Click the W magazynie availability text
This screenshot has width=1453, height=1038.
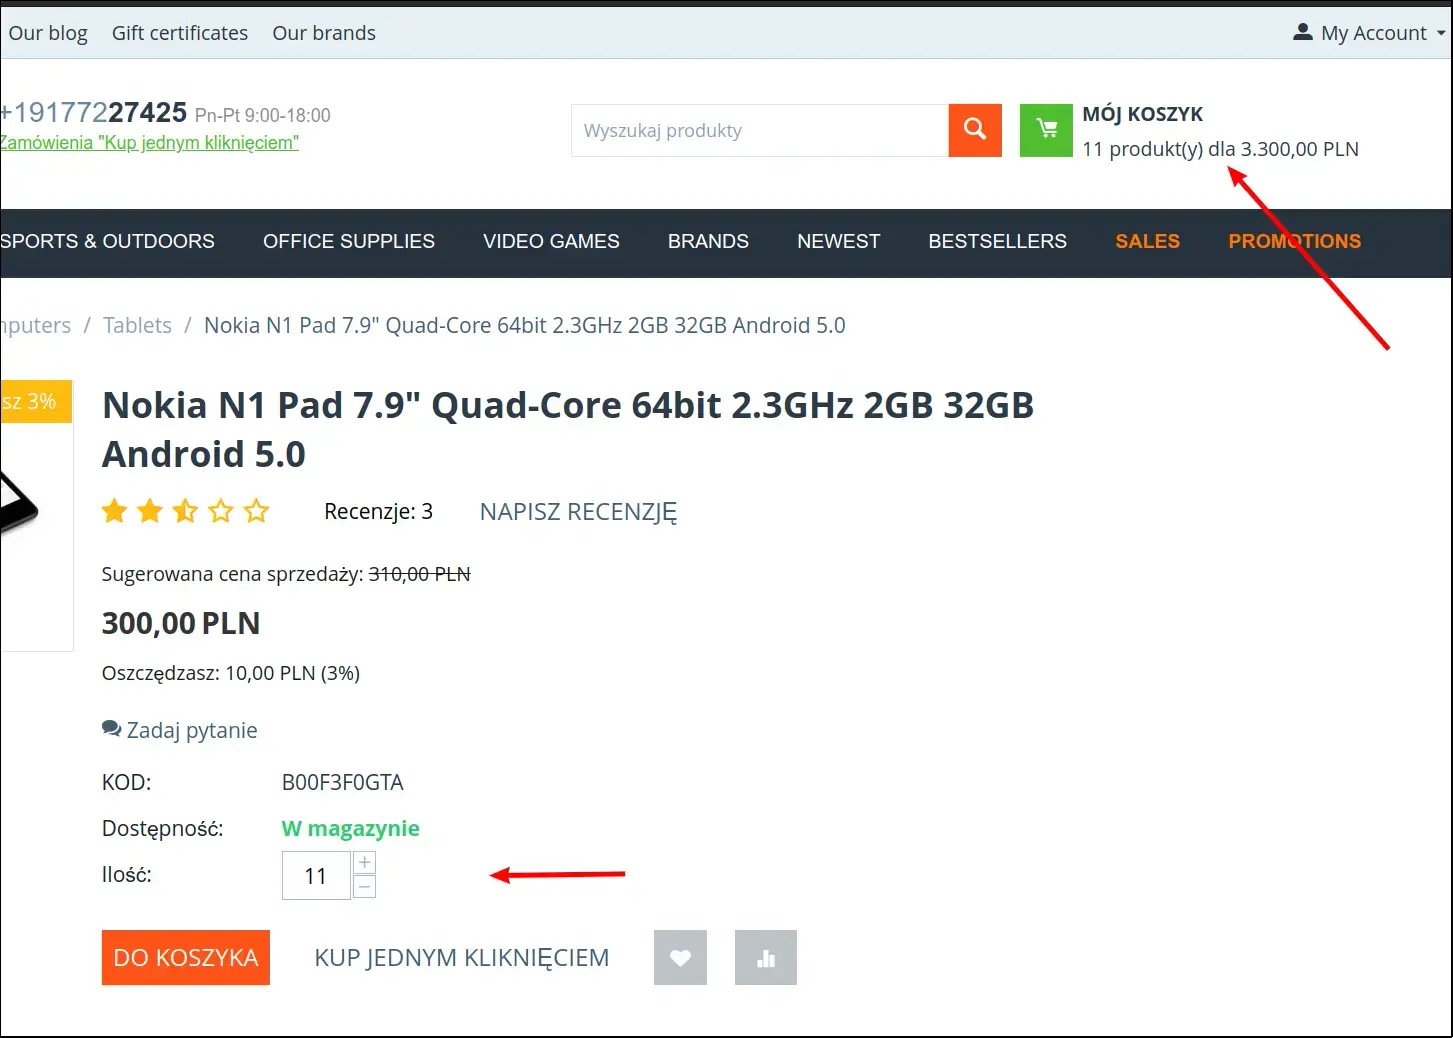[351, 828]
